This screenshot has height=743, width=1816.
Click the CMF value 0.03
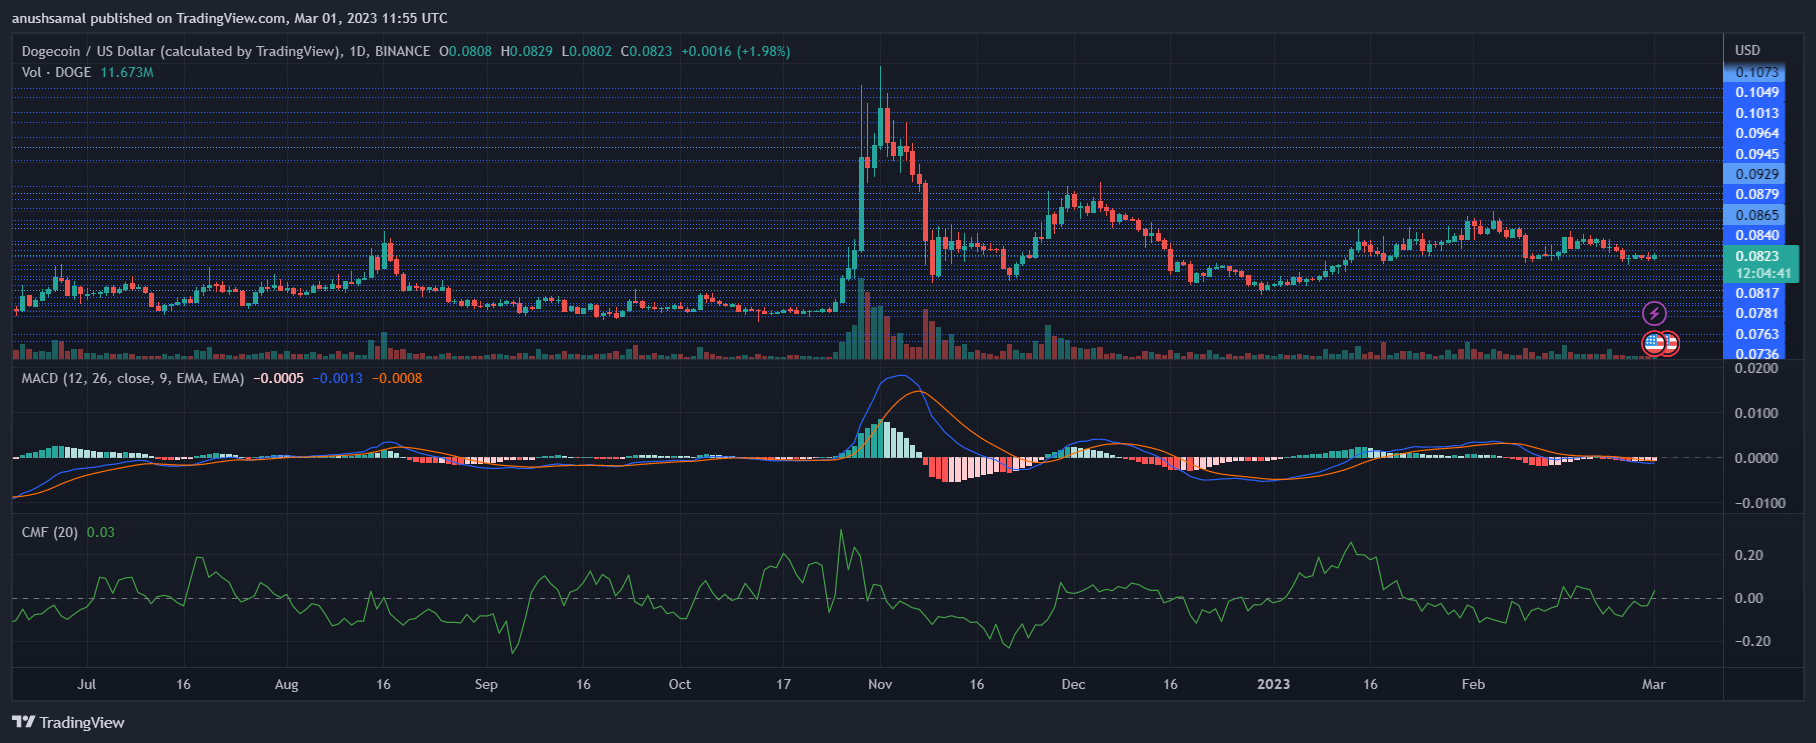pyautogui.click(x=101, y=532)
